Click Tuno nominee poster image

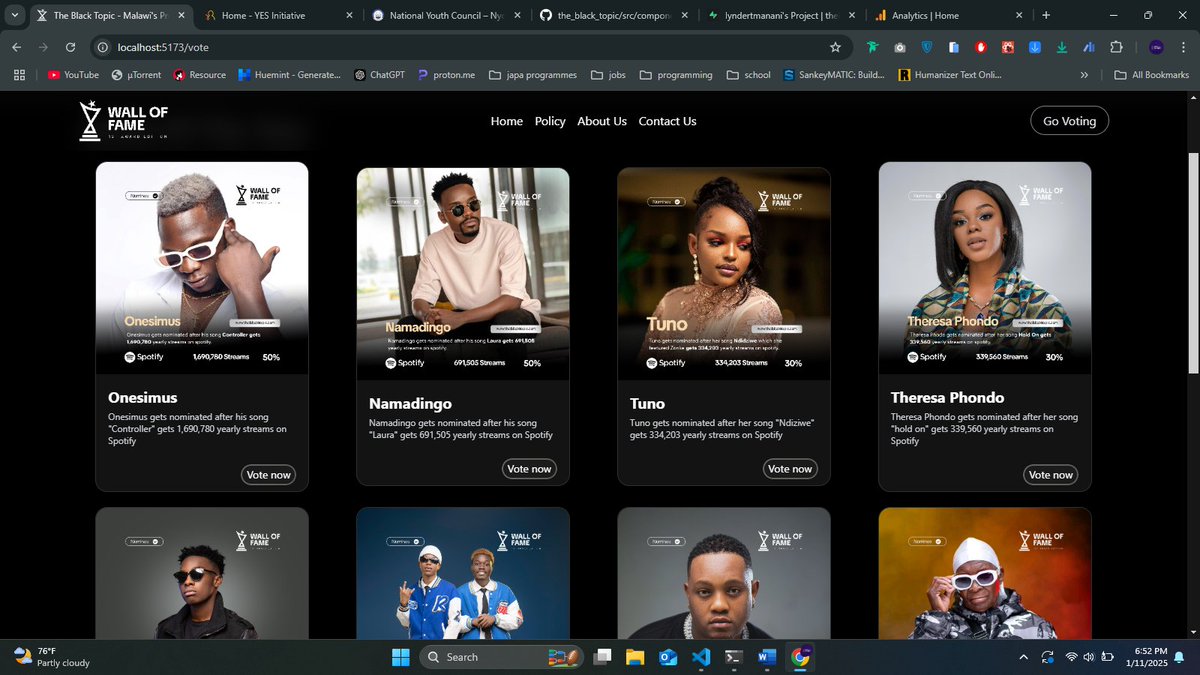click(724, 274)
